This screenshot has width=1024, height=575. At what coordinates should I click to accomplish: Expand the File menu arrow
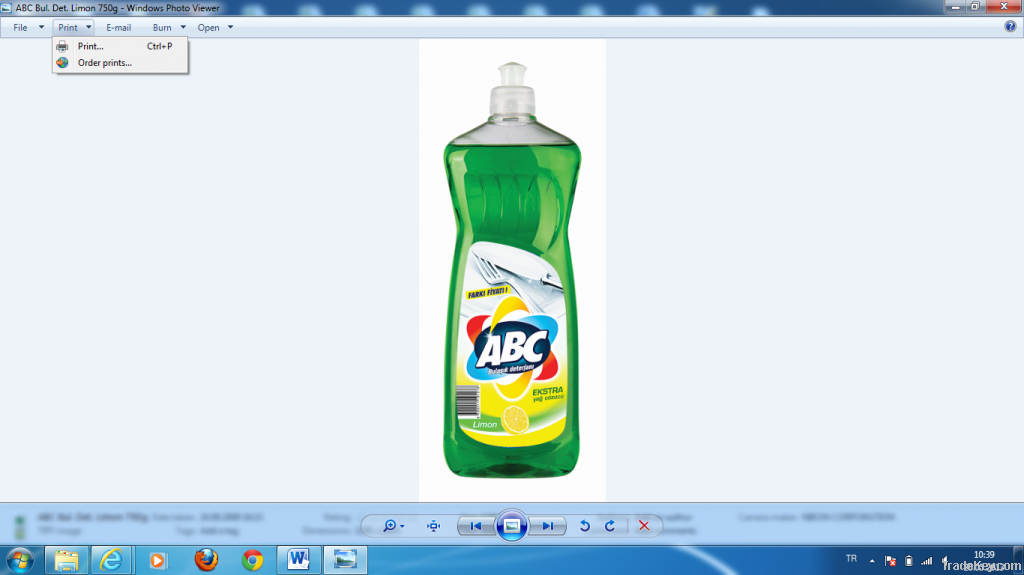pyautogui.click(x=41, y=27)
